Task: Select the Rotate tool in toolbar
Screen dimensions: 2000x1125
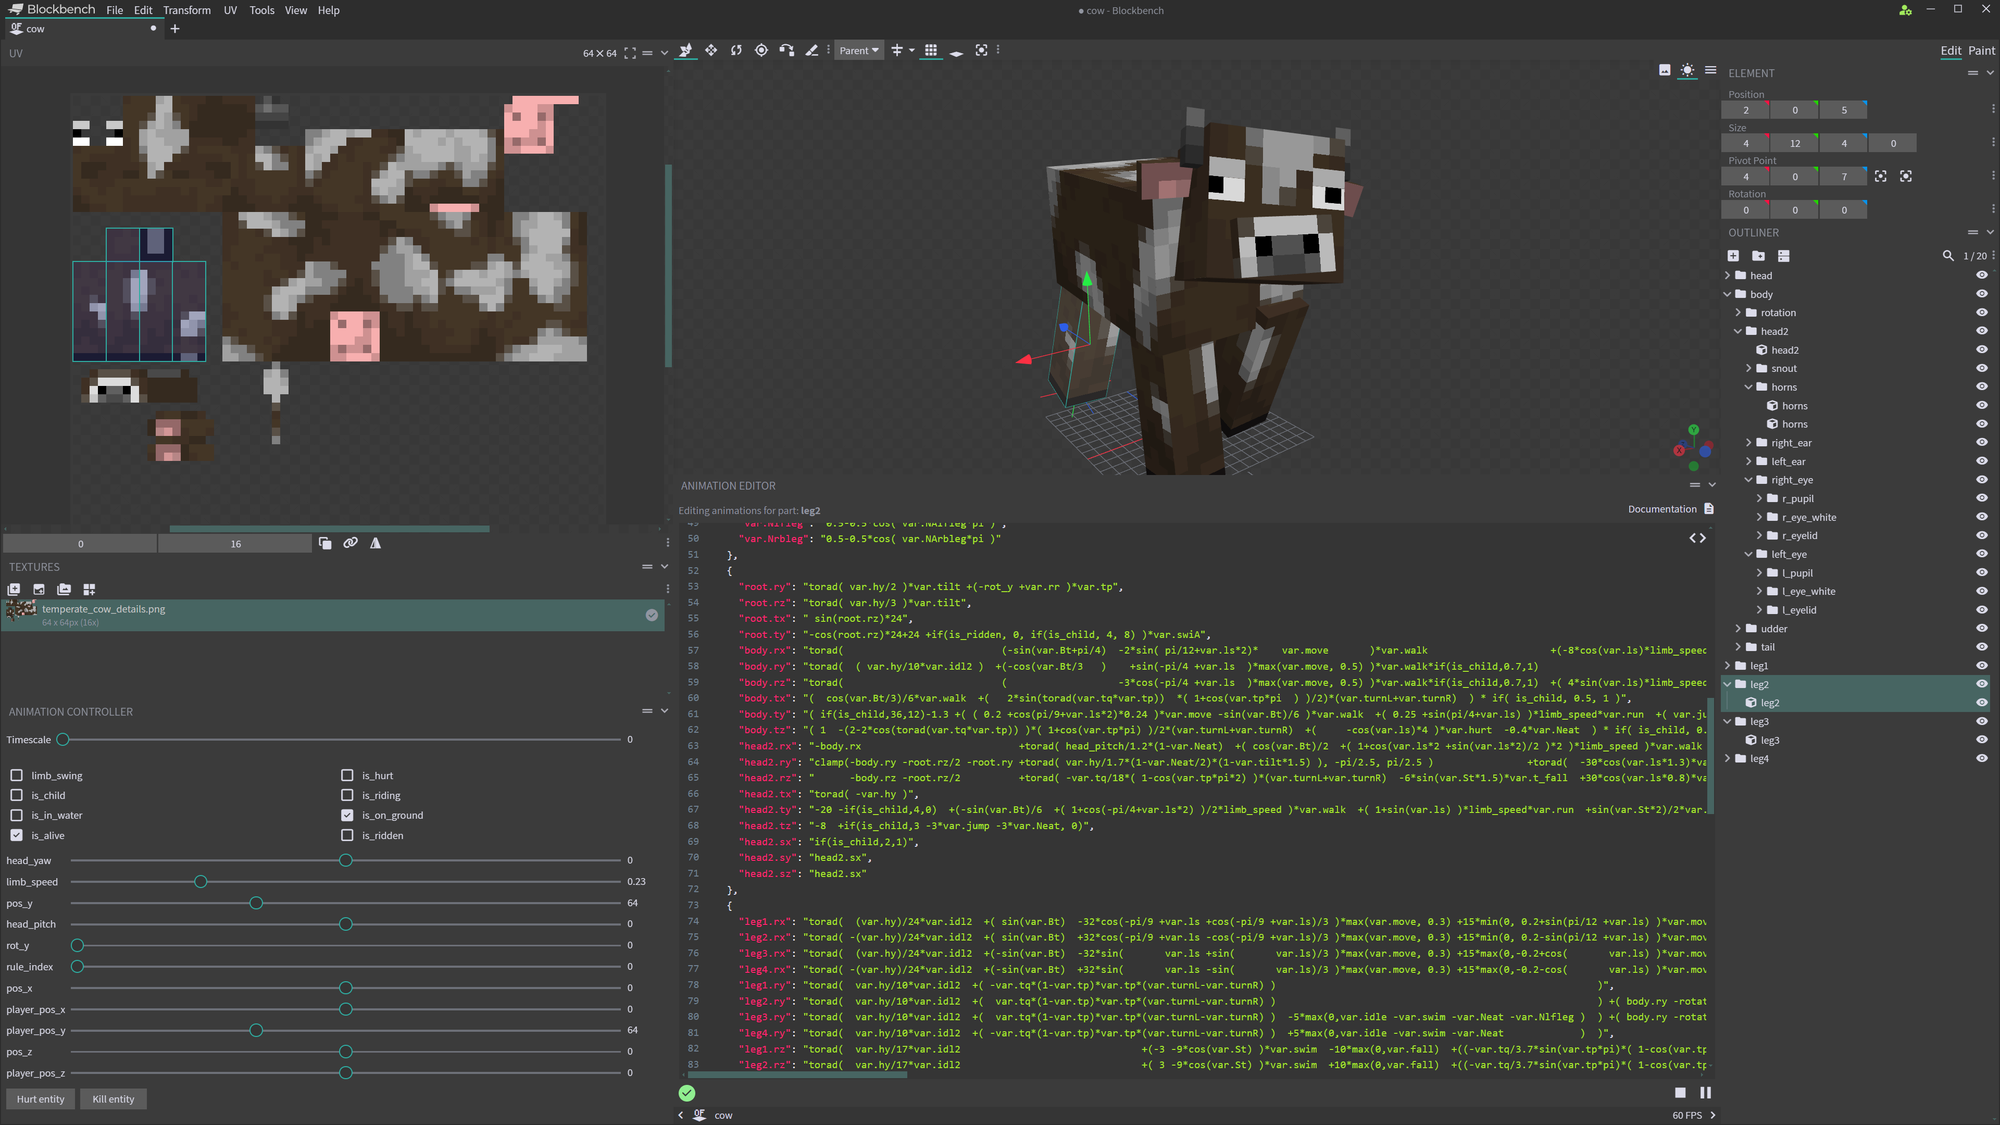Action: [x=736, y=50]
